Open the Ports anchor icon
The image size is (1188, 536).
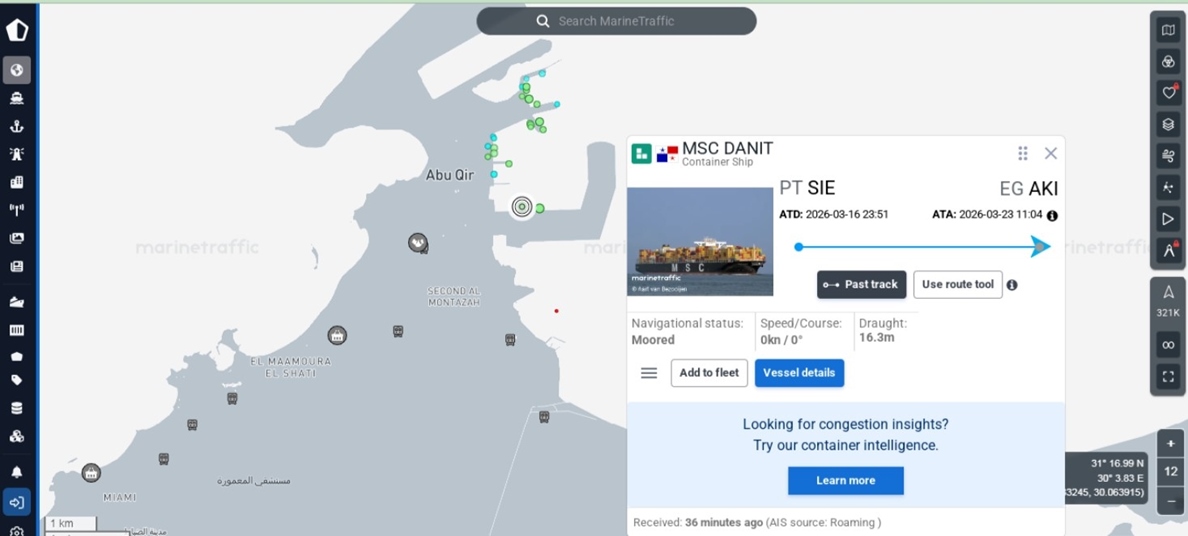tap(17, 127)
